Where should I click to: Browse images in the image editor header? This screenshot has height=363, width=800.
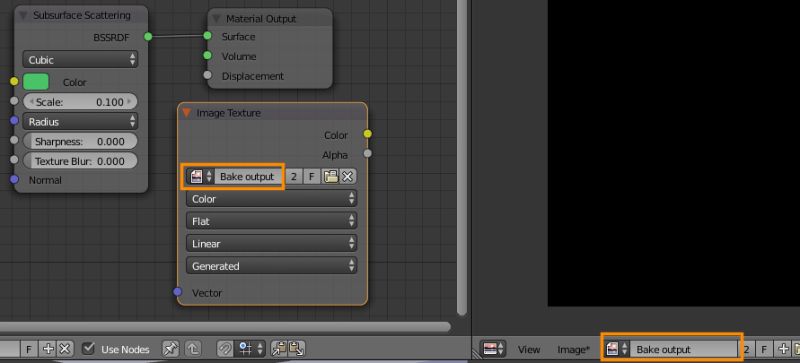point(617,349)
